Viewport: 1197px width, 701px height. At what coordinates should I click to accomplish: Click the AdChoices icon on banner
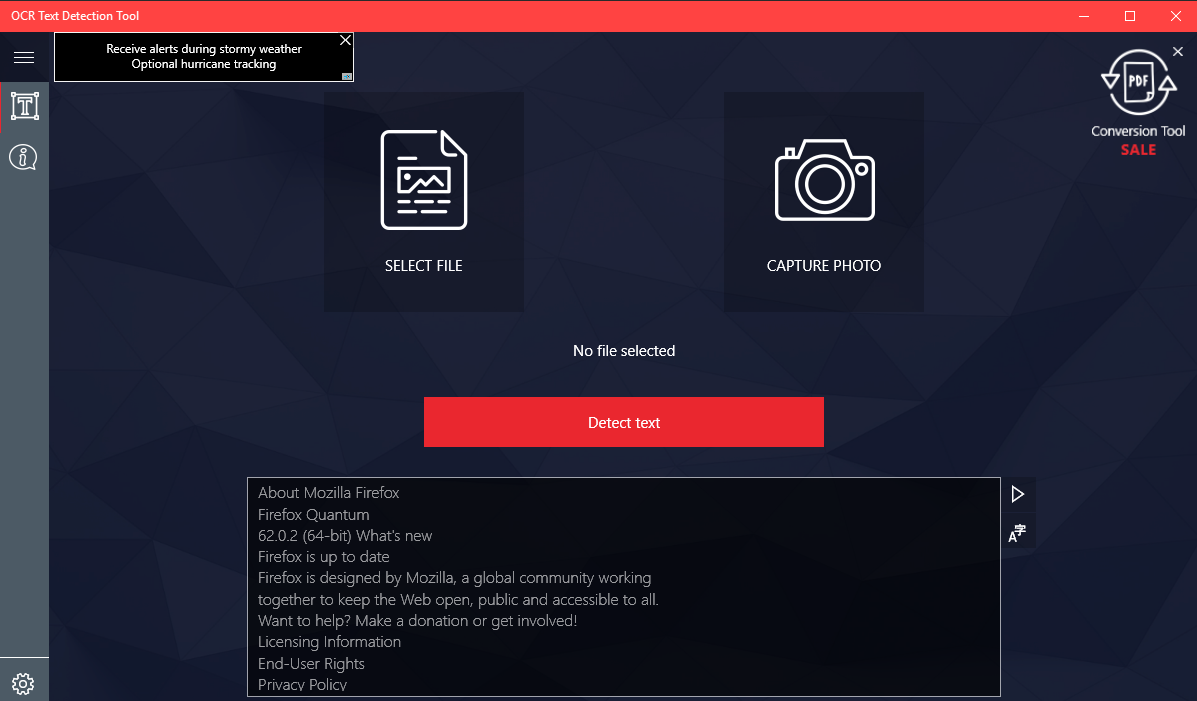point(347,76)
